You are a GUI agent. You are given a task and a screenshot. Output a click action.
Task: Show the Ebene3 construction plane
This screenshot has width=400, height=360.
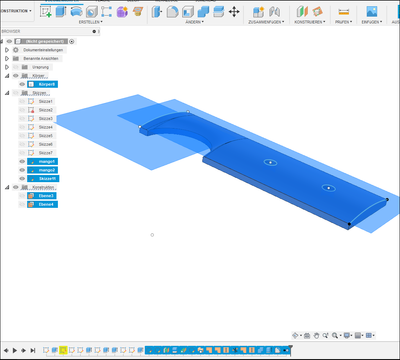[22, 196]
